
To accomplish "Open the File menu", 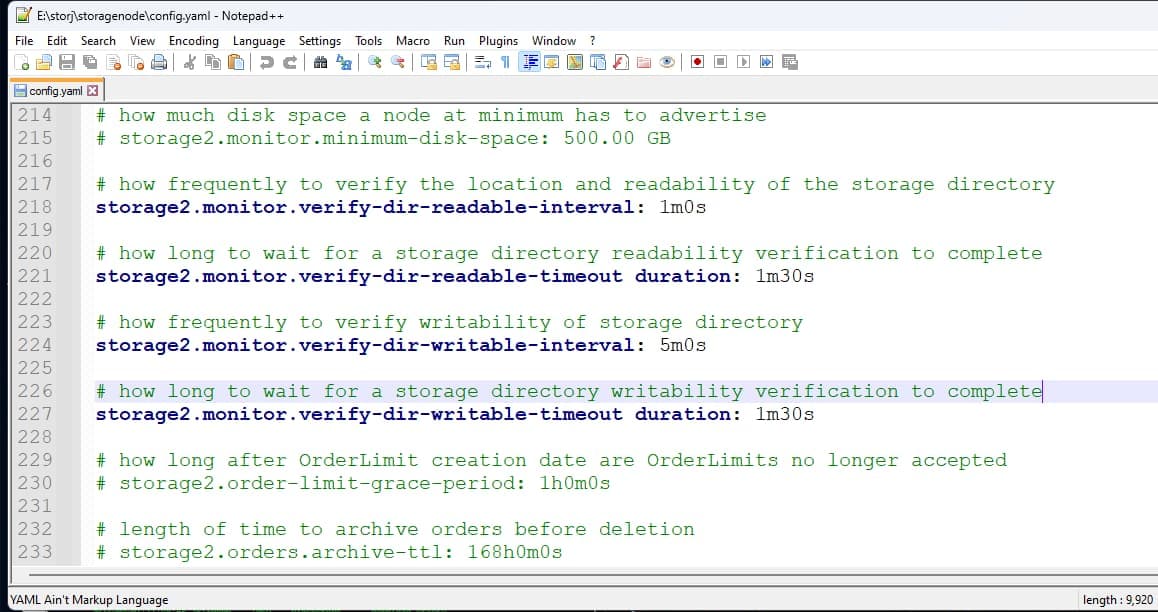I will click(24, 41).
